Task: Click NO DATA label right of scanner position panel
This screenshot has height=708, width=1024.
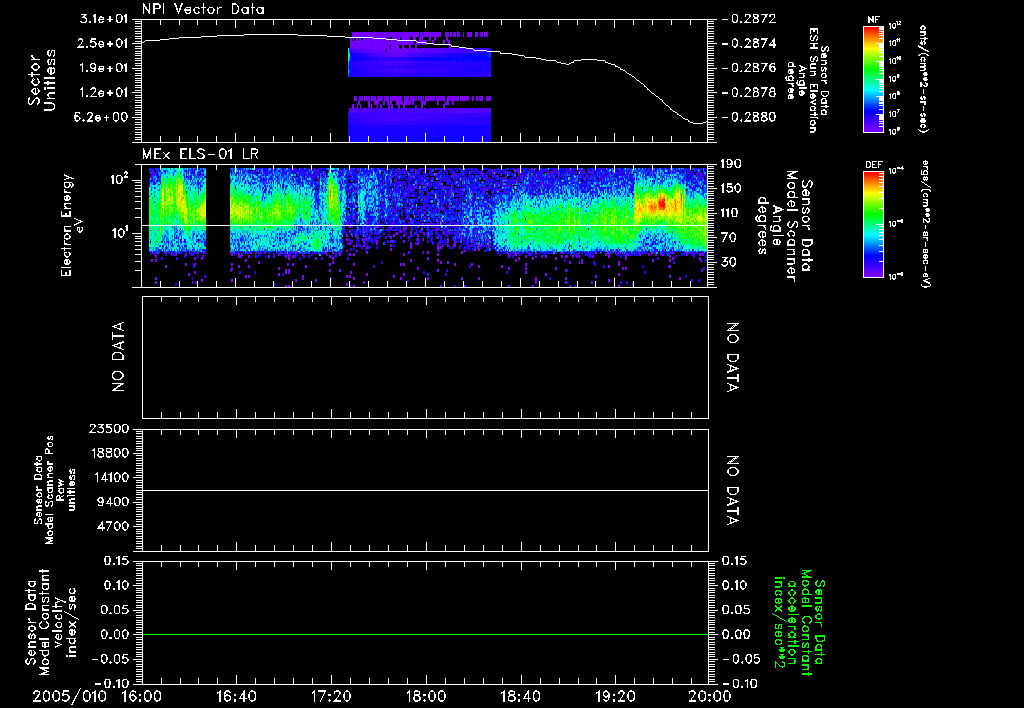Action: [732, 490]
